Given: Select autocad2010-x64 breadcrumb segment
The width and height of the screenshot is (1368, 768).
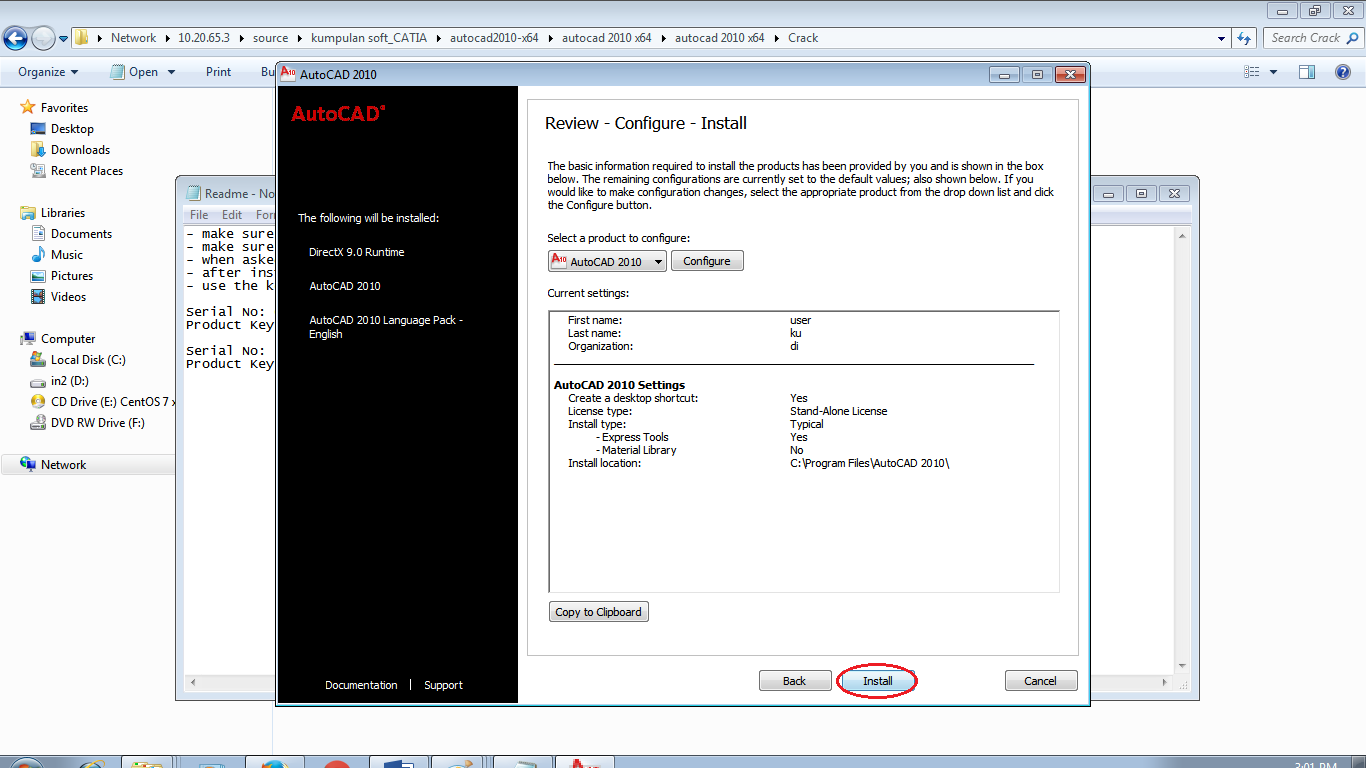Looking at the screenshot, I should tap(494, 38).
